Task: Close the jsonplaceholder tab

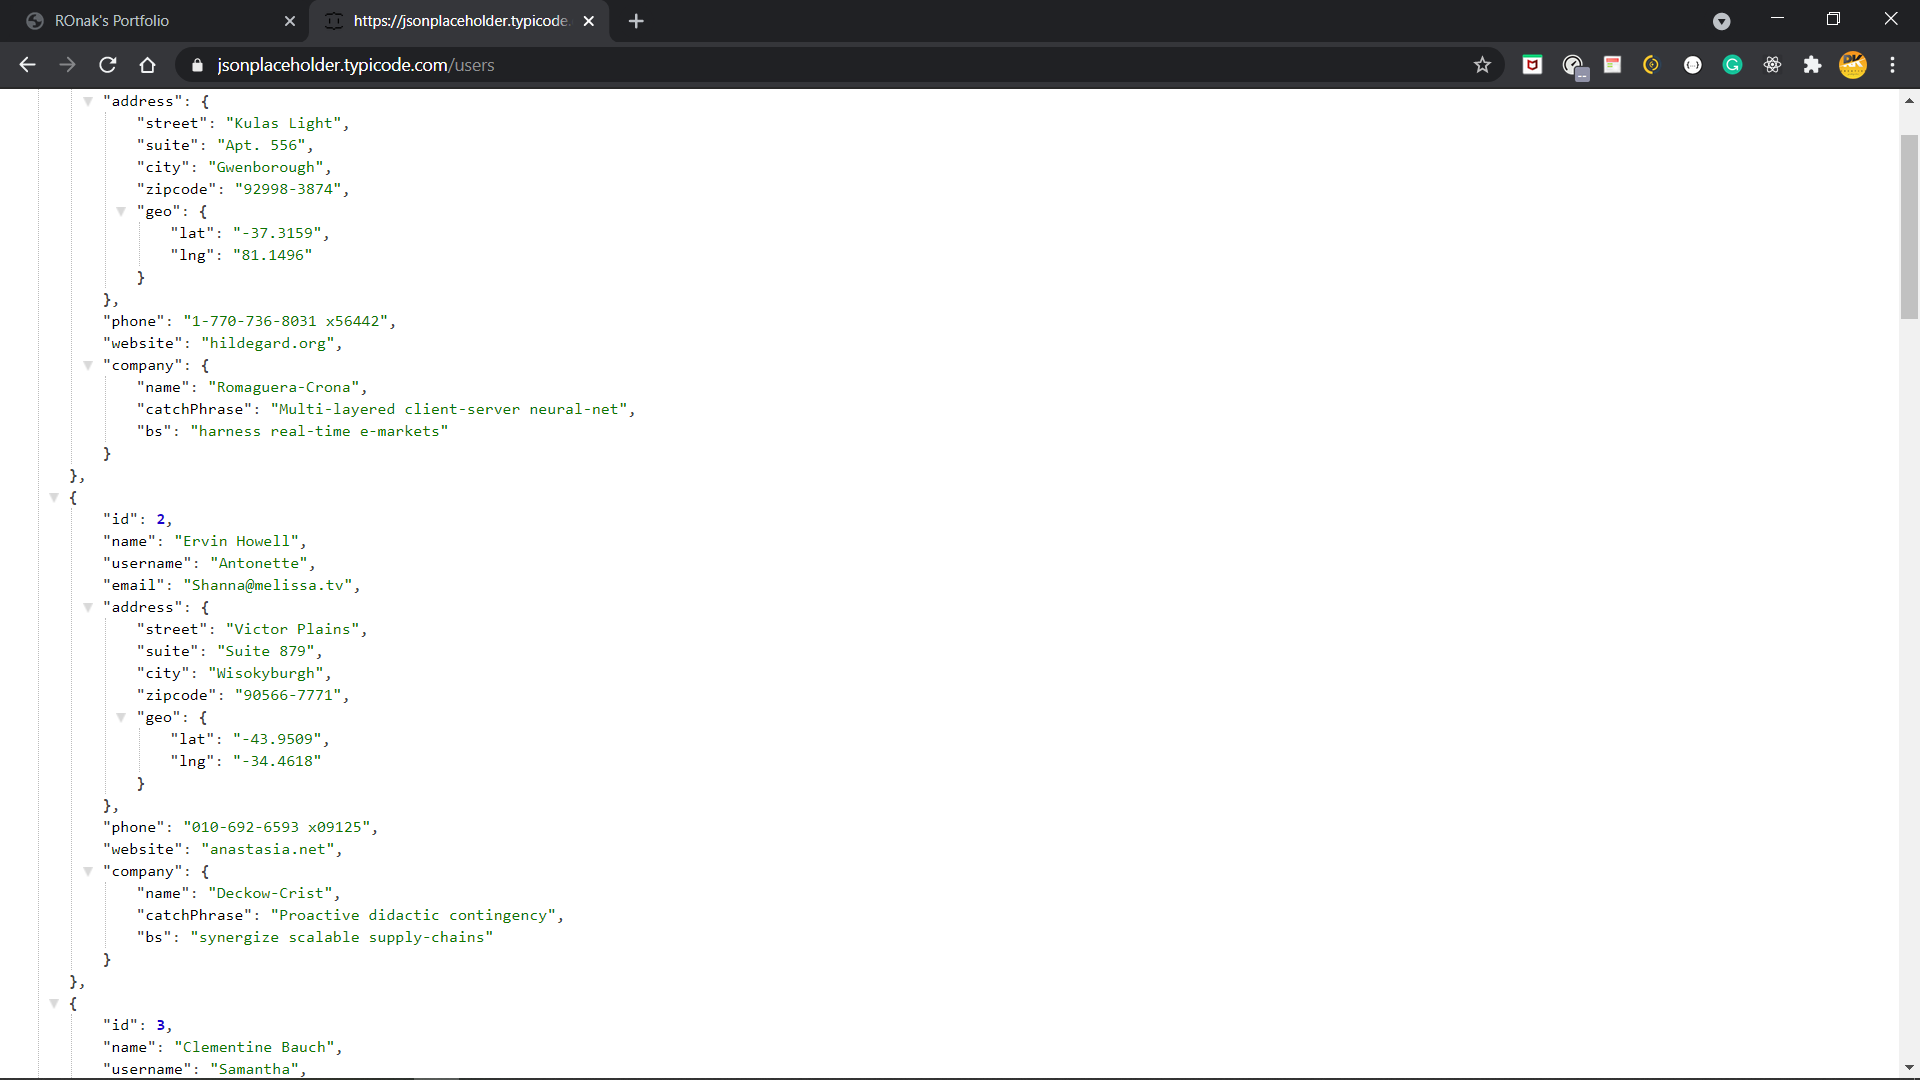Action: (589, 21)
